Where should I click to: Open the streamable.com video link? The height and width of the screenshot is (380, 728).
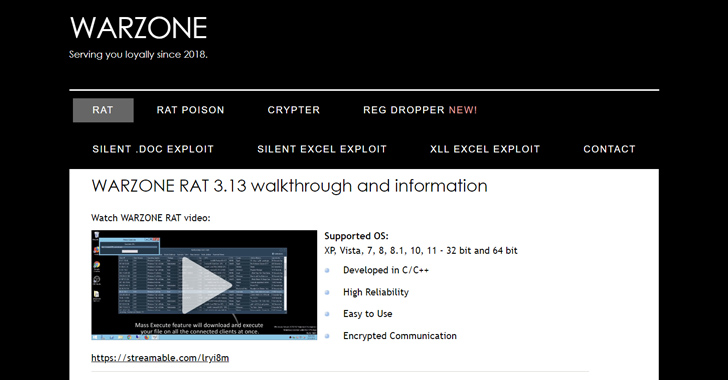(160, 358)
